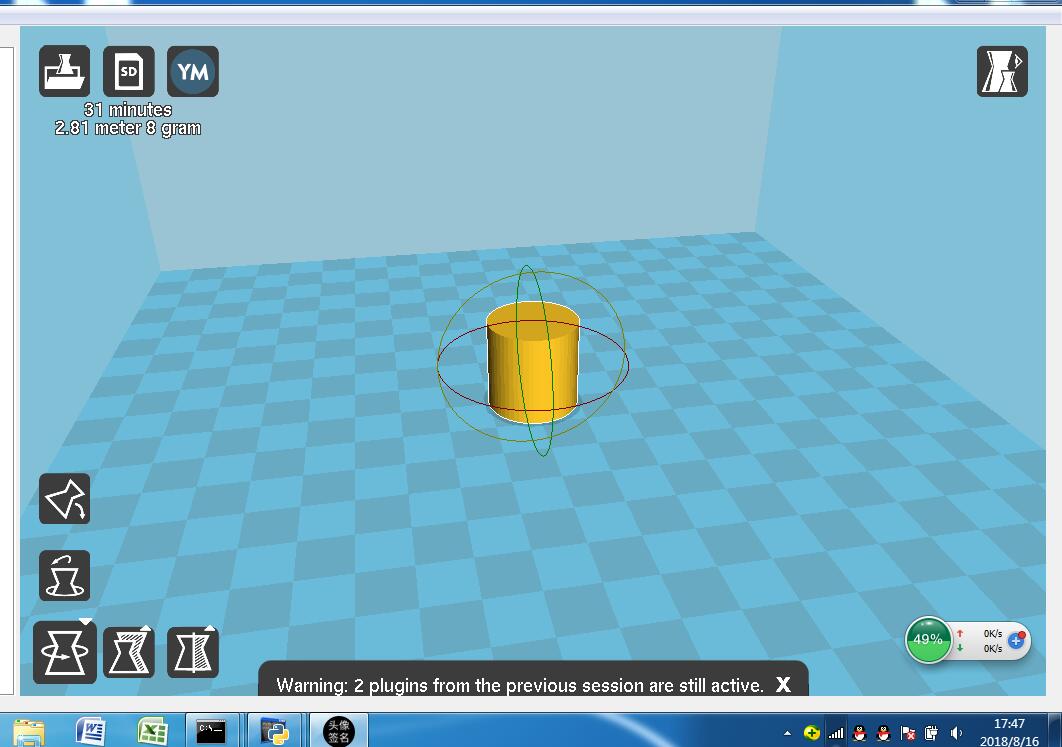The height and width of the screenshot is (747, 1062).
Task: Dismiss the plugins warning with the X
Action: coord(783,684)
